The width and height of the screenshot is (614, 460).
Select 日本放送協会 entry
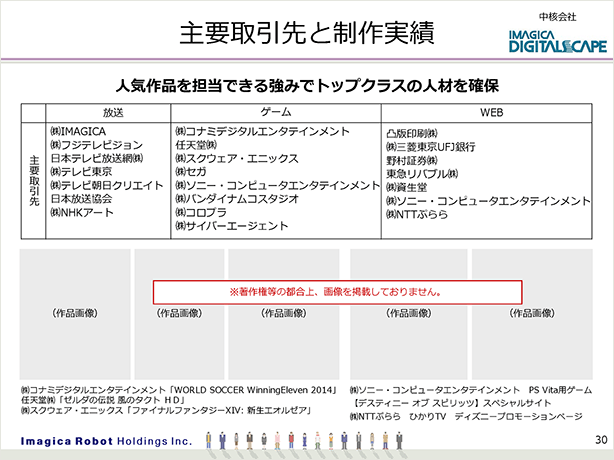pos(81,198)
